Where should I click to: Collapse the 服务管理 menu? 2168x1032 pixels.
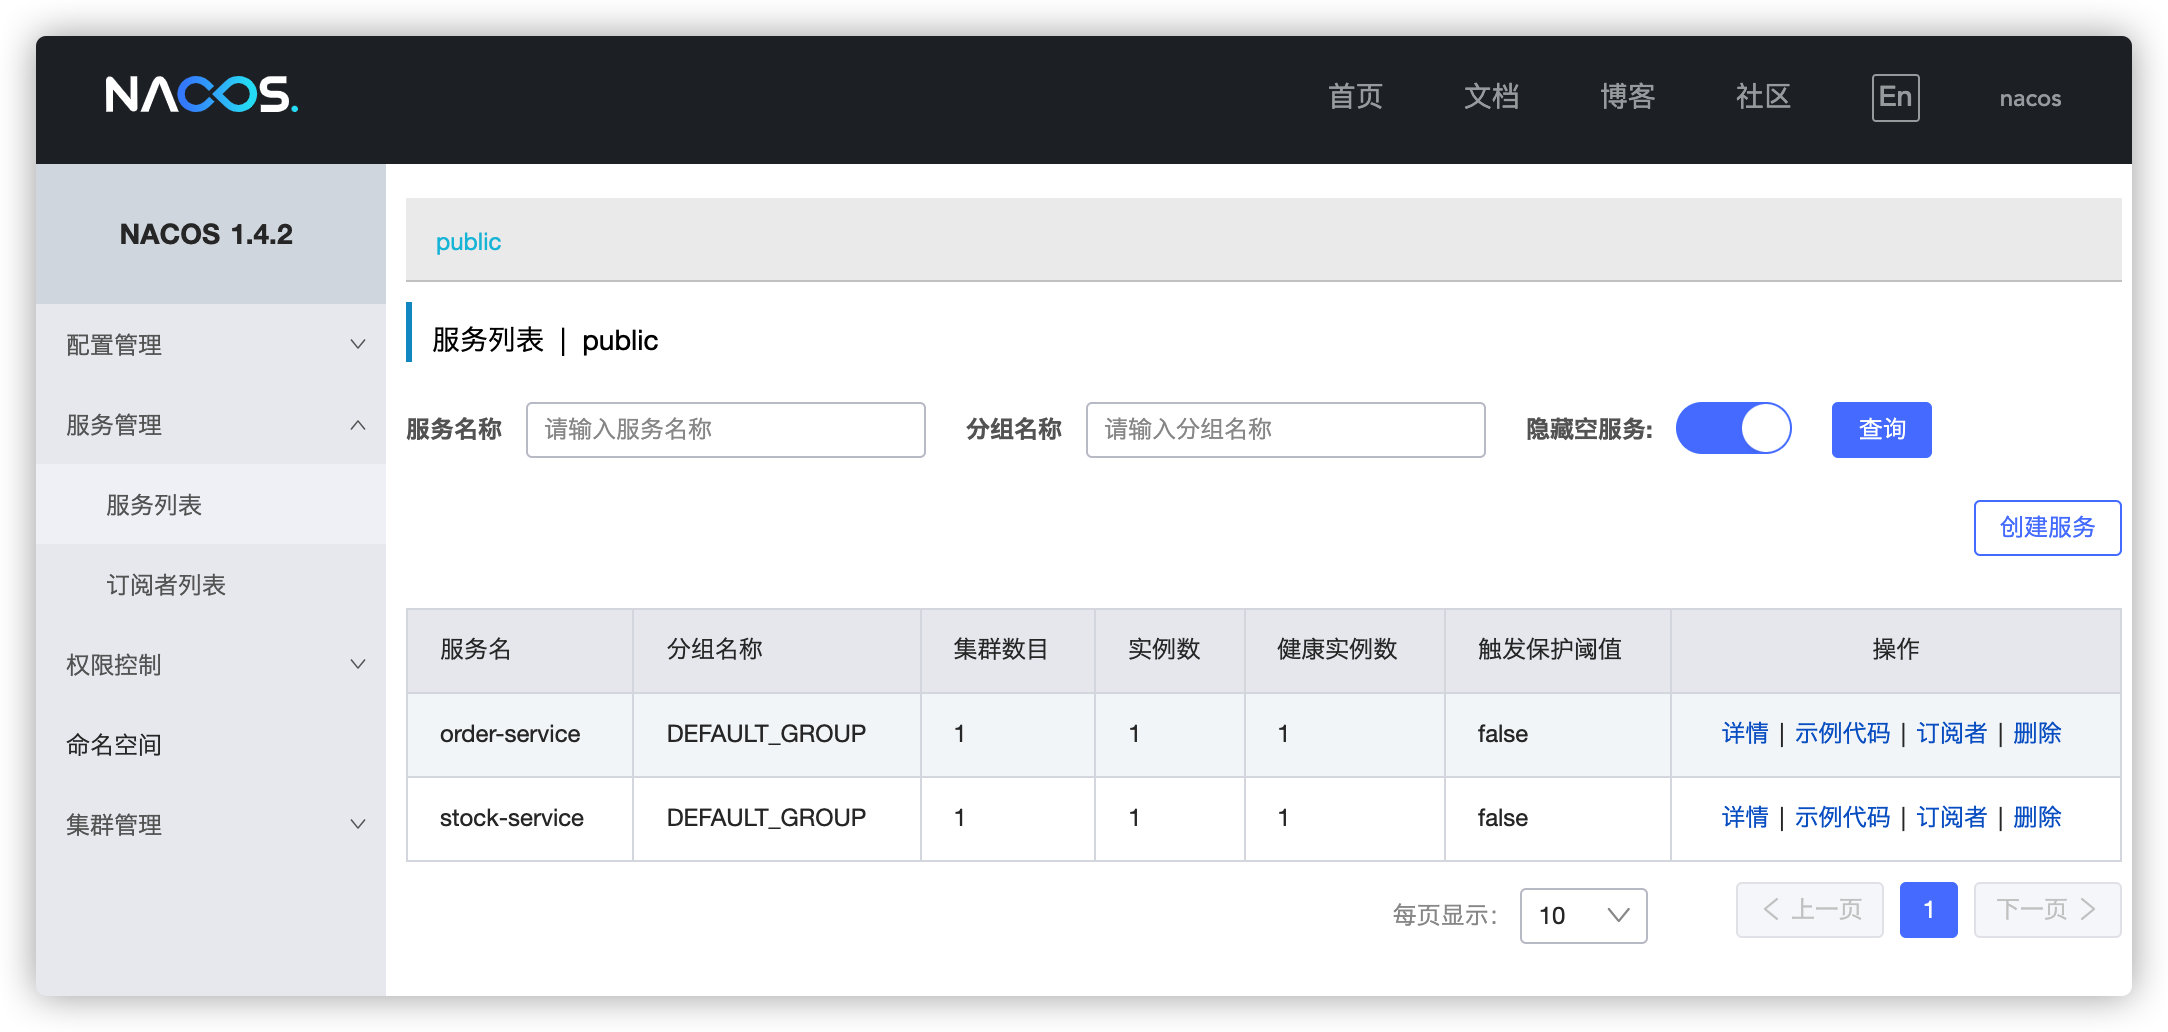coord(211,425)
